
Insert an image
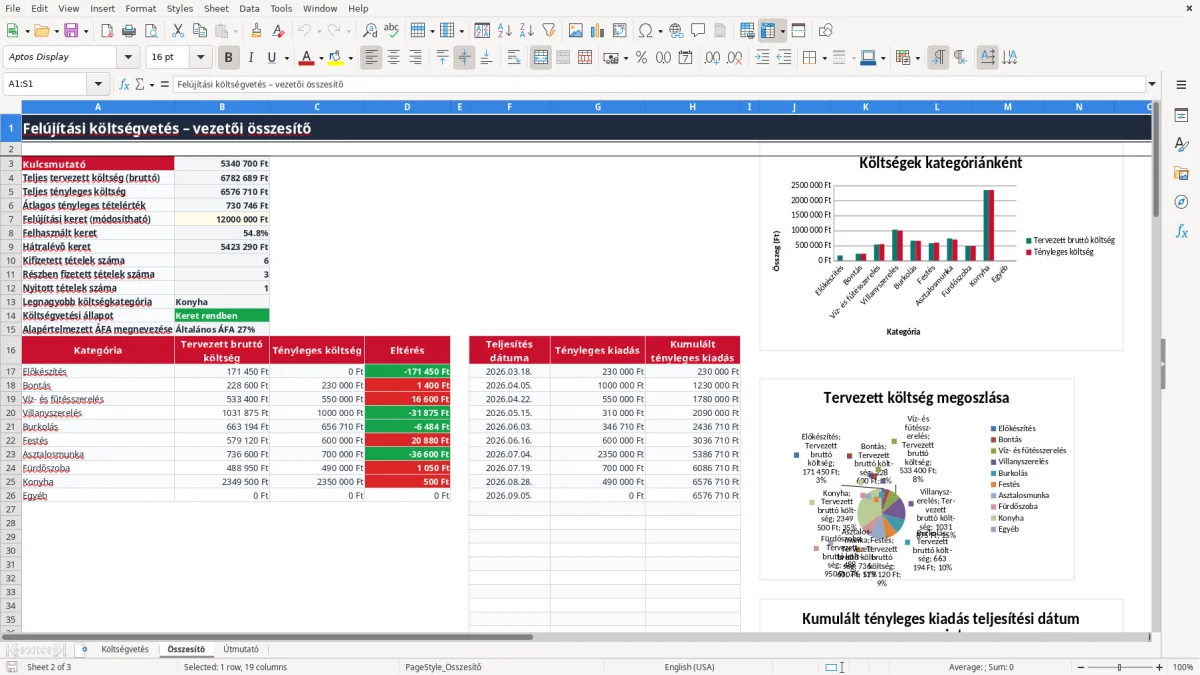pyautogui.click(x=576, y=31)
